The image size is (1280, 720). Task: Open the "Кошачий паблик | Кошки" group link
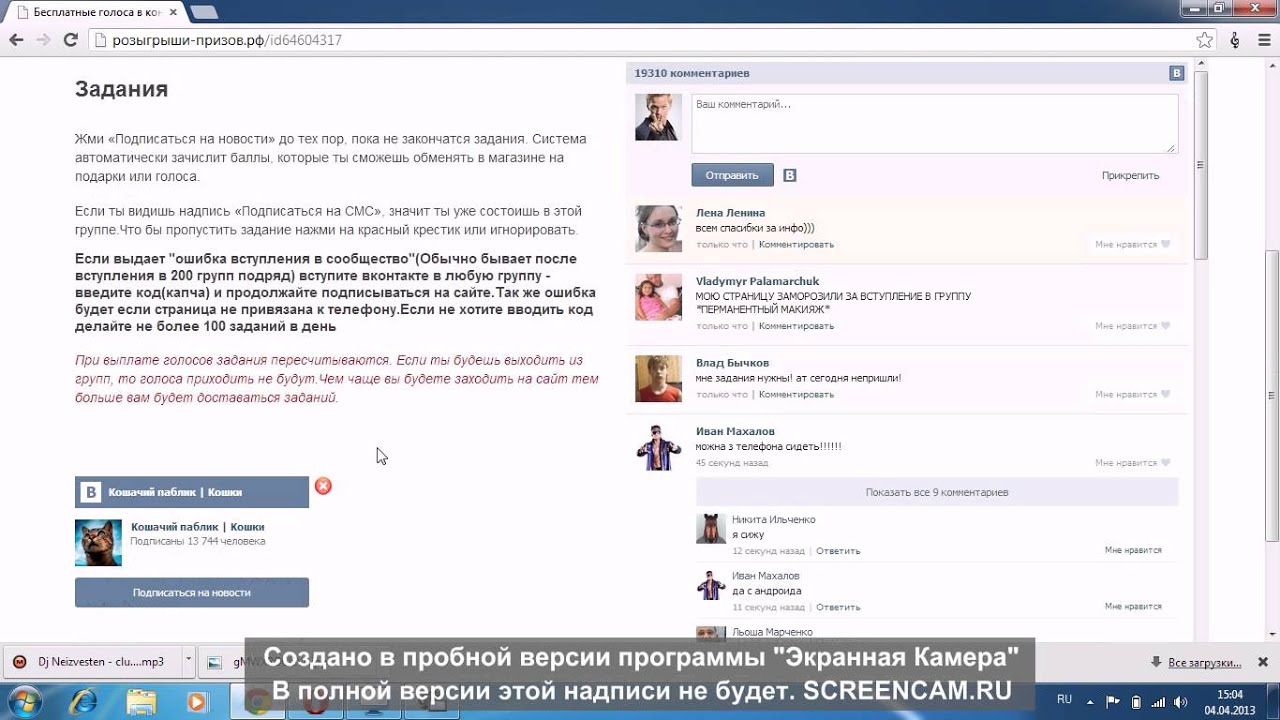tap(198, 527)
